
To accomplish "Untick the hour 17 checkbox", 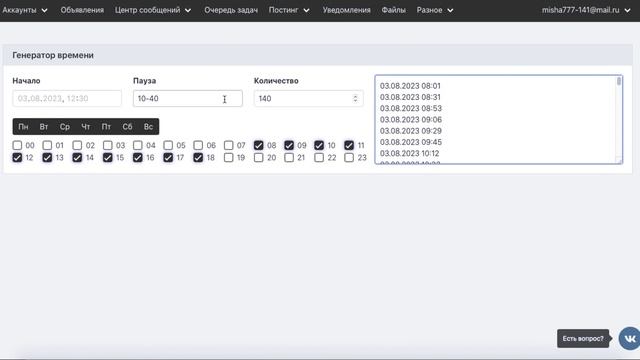I will point(168,158).
